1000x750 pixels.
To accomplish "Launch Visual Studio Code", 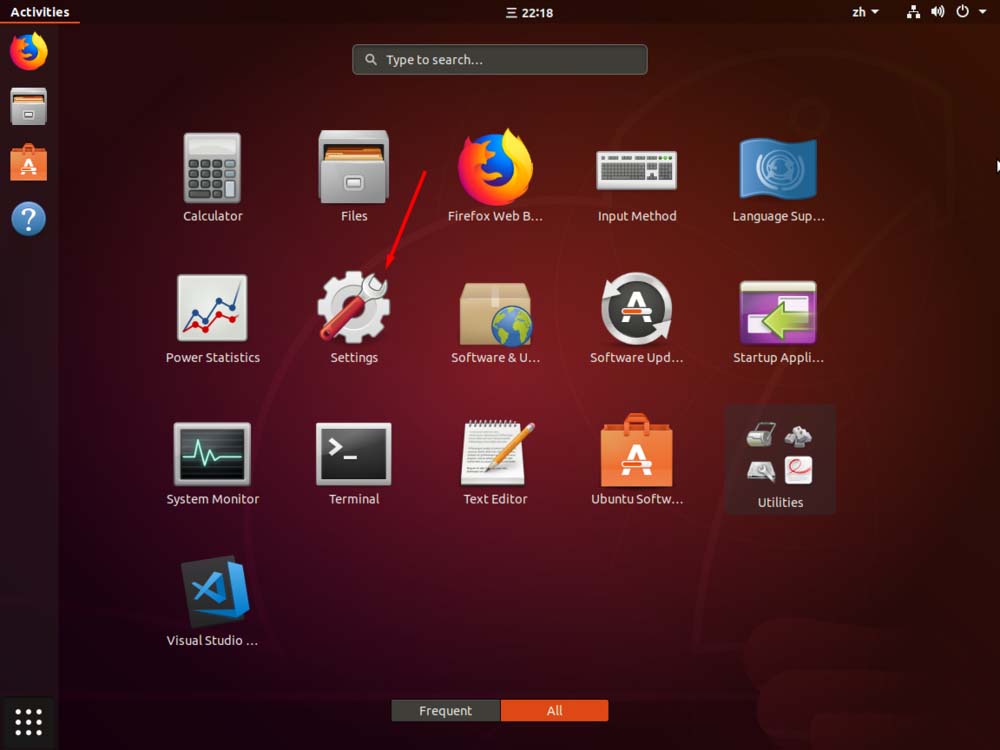I will (212, 594).
